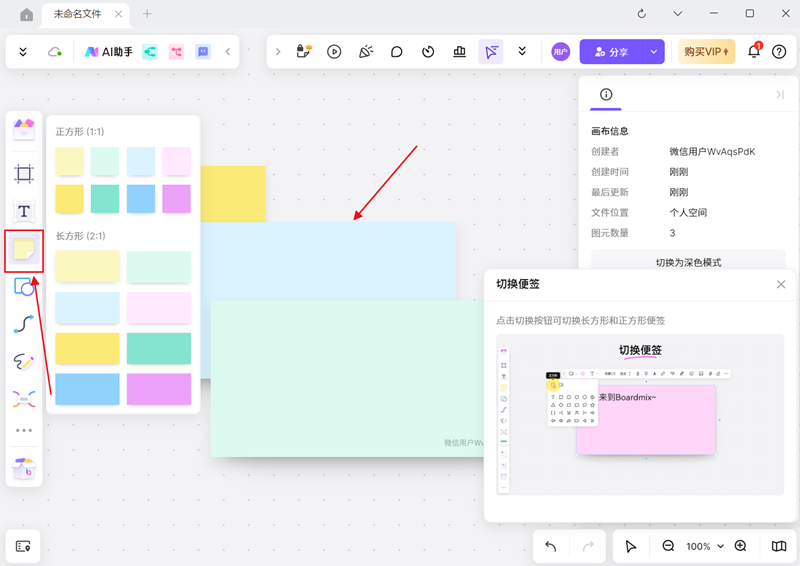Viewport: 800px width, 566px height.
Task: Expand more tools double-chevron in top toolbar
Action: coord(522,52)
